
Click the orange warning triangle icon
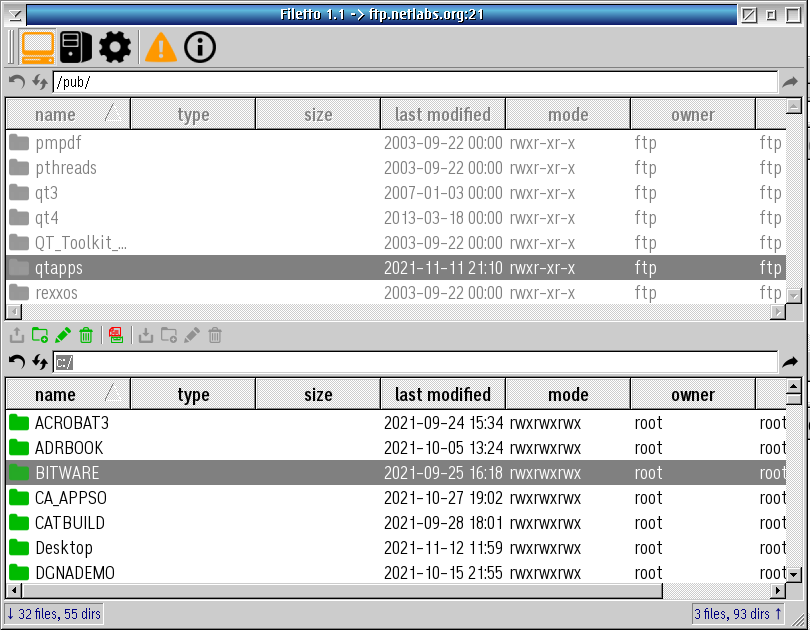[x=161, y=46]
